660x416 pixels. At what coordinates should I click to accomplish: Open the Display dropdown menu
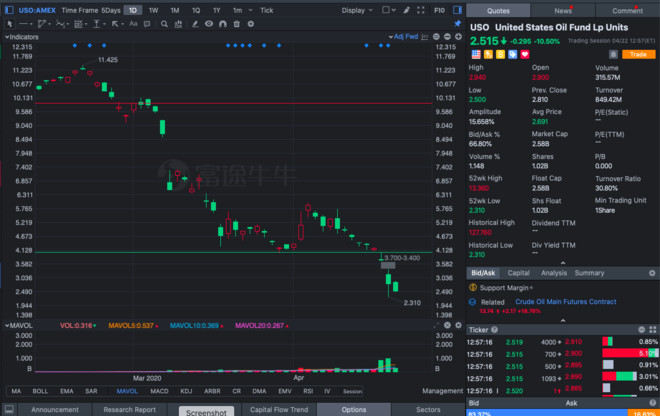click(357, 10)
